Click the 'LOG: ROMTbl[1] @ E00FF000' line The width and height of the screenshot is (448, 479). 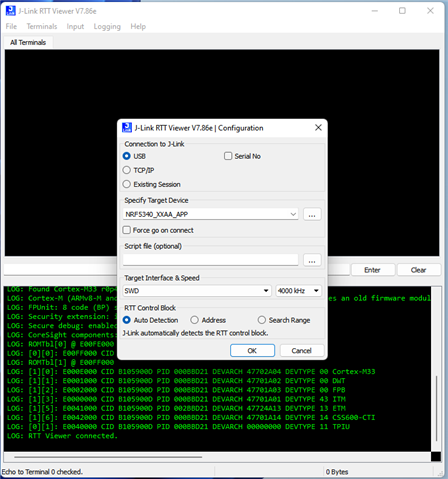(60, 362)
